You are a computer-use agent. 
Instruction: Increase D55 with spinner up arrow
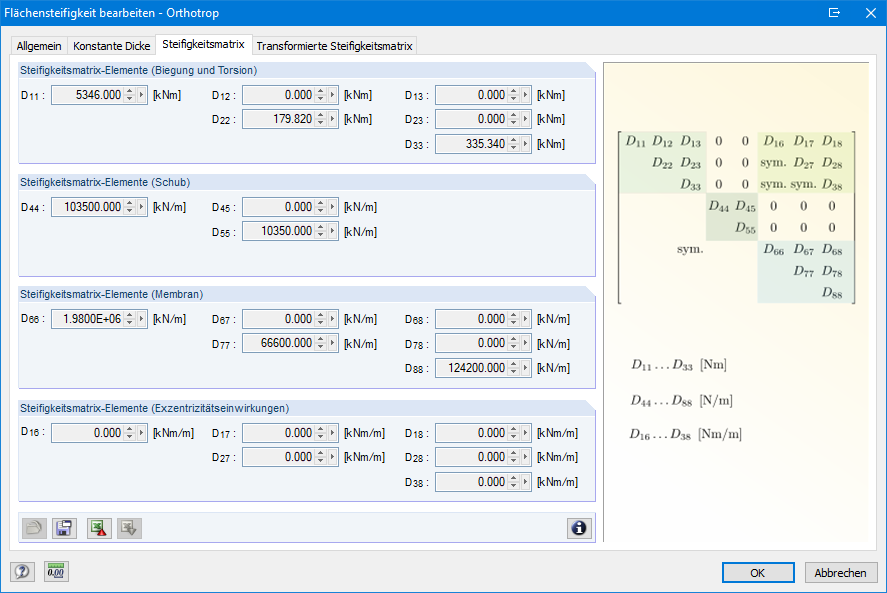point(321,227)
